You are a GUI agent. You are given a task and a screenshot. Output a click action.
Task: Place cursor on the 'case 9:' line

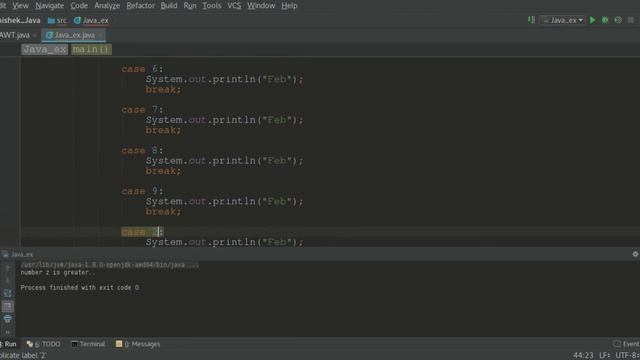142,191
